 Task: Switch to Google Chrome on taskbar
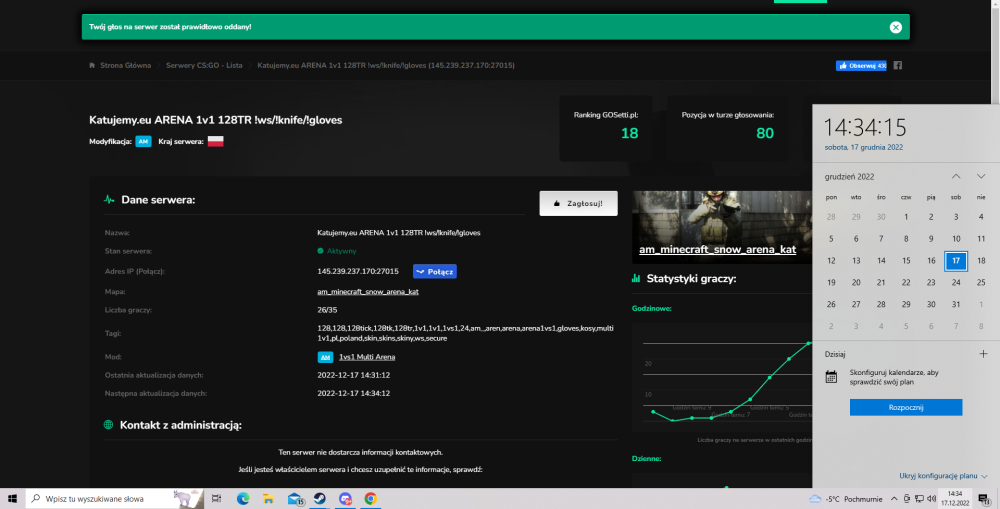click(x=371, y=499)
